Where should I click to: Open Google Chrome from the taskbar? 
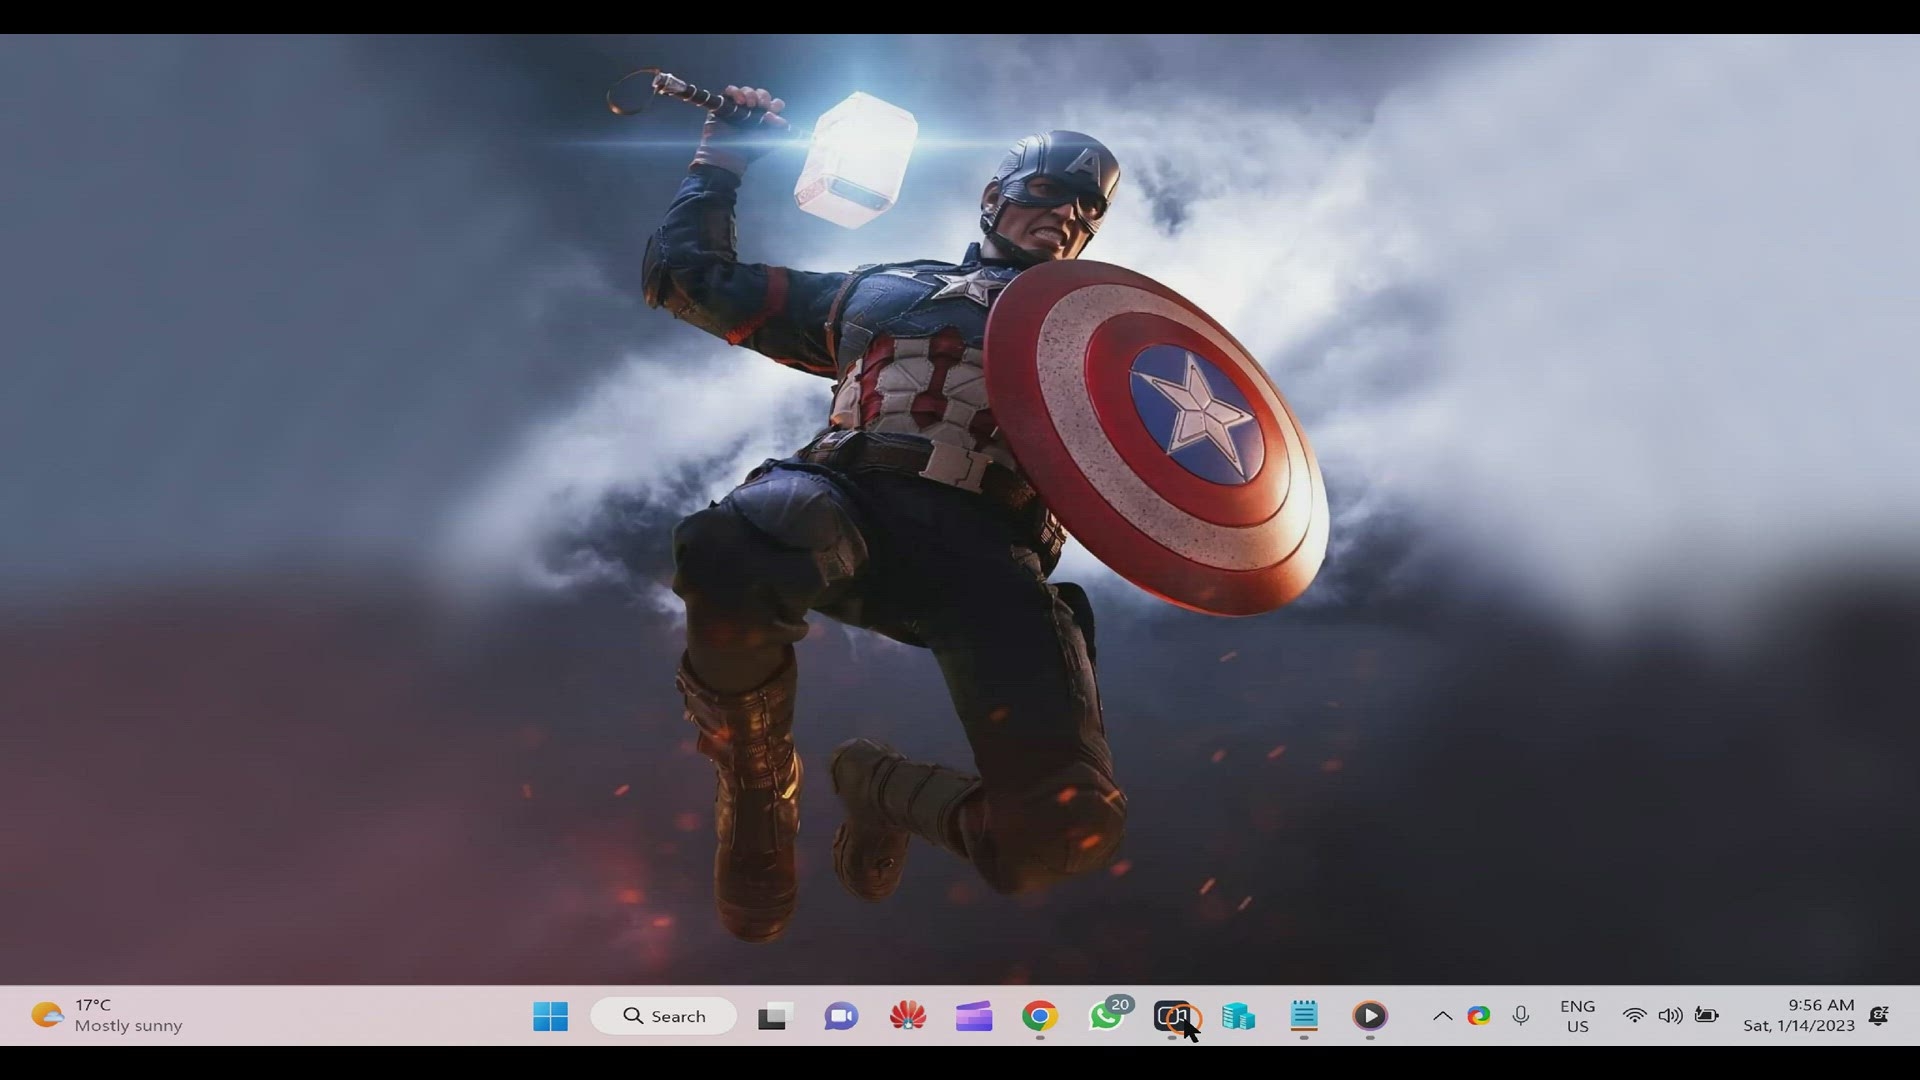coord(1040,1016)
